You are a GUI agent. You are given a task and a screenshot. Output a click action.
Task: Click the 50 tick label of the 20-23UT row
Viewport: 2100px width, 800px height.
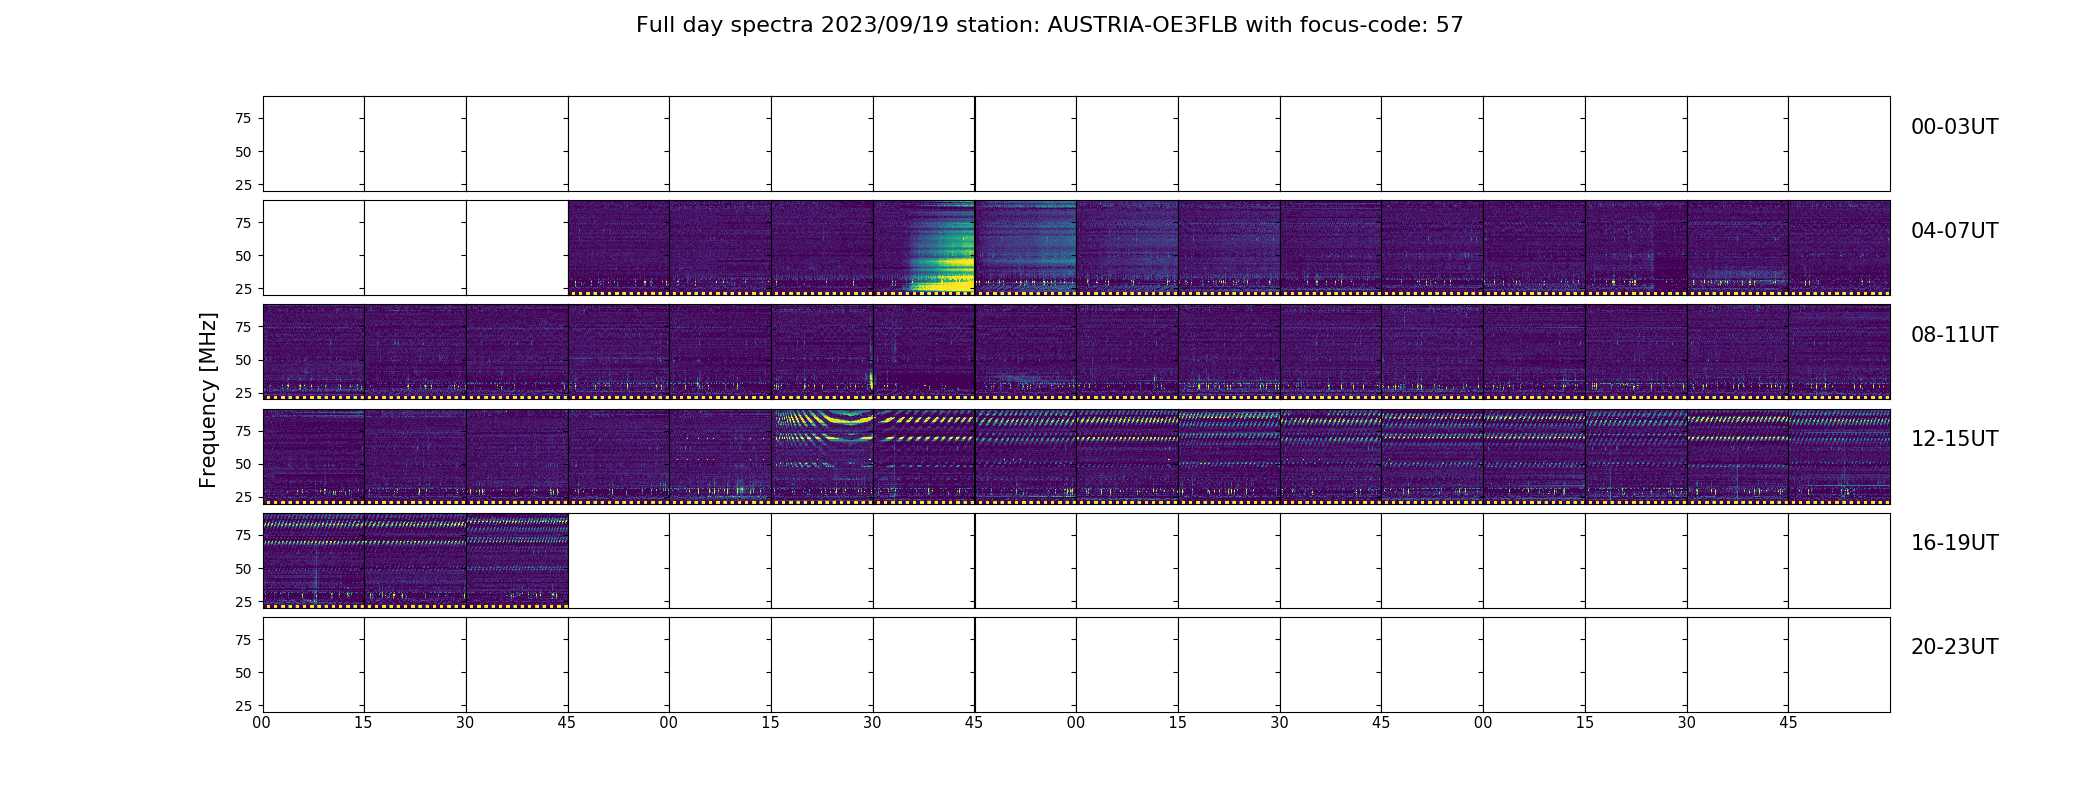coord(243,673)
